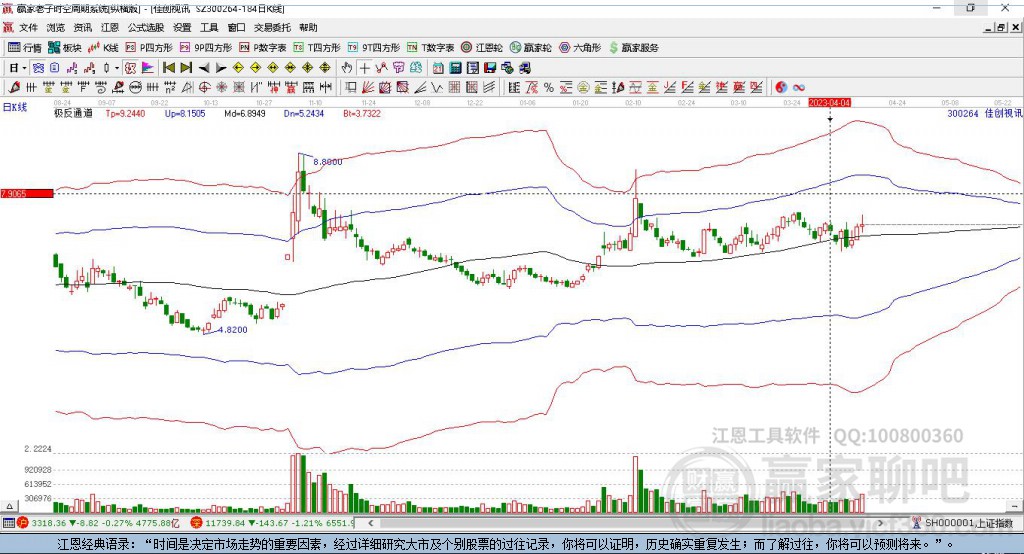
Task: Select the zigzag wave line tool
Action: 436,87
